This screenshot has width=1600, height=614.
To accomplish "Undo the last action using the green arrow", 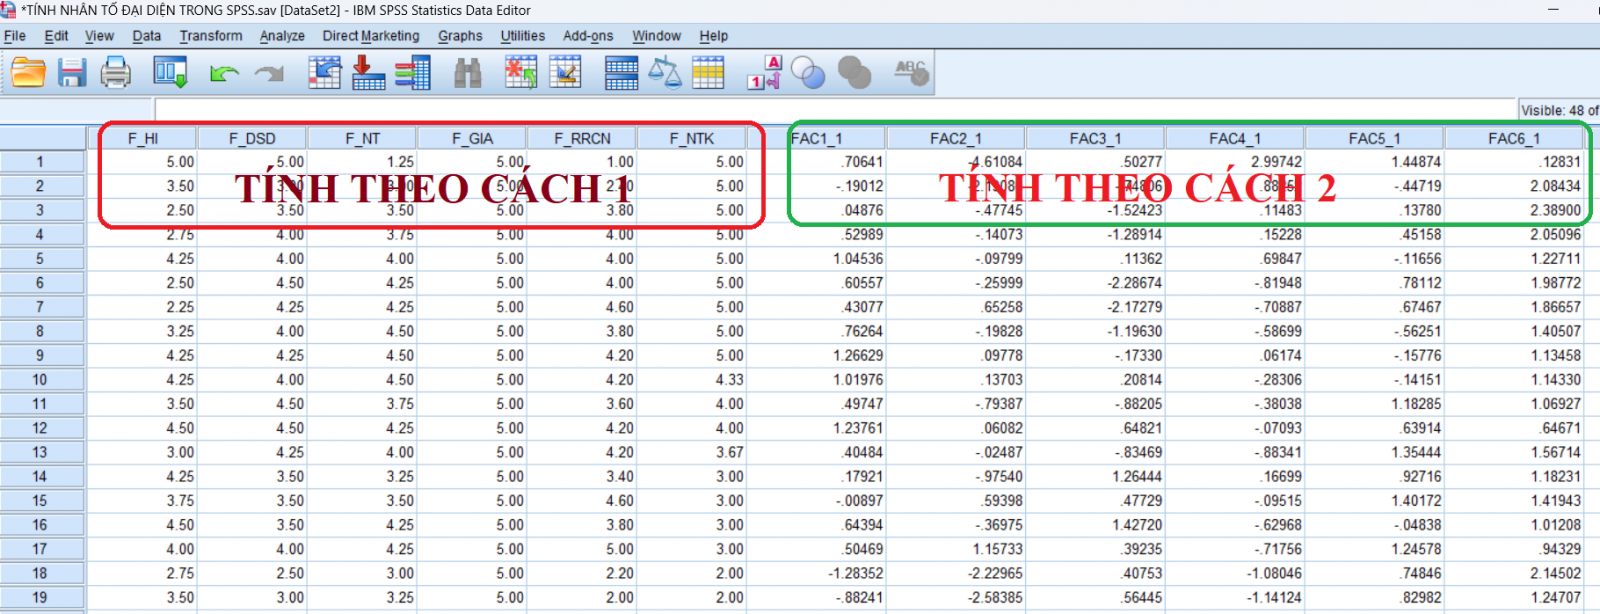I will point(224,73).
